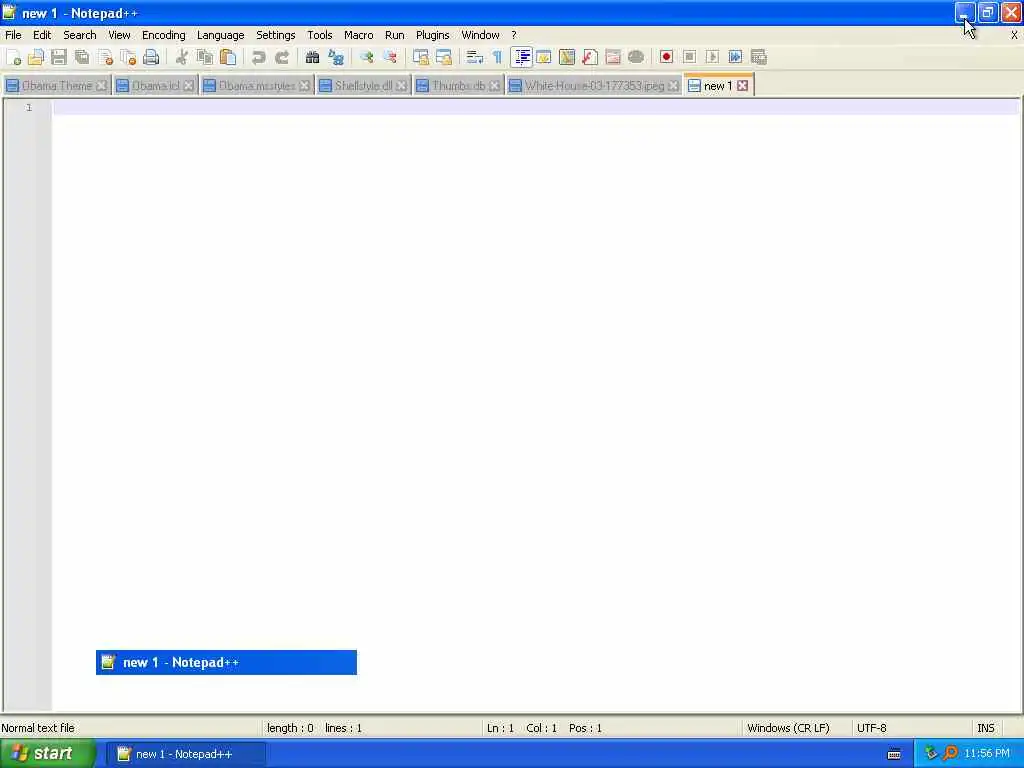Viewport: 1024px width, 768px height.
Task: Redo the action via the toolbar arrow
Action: pos(281,57)
